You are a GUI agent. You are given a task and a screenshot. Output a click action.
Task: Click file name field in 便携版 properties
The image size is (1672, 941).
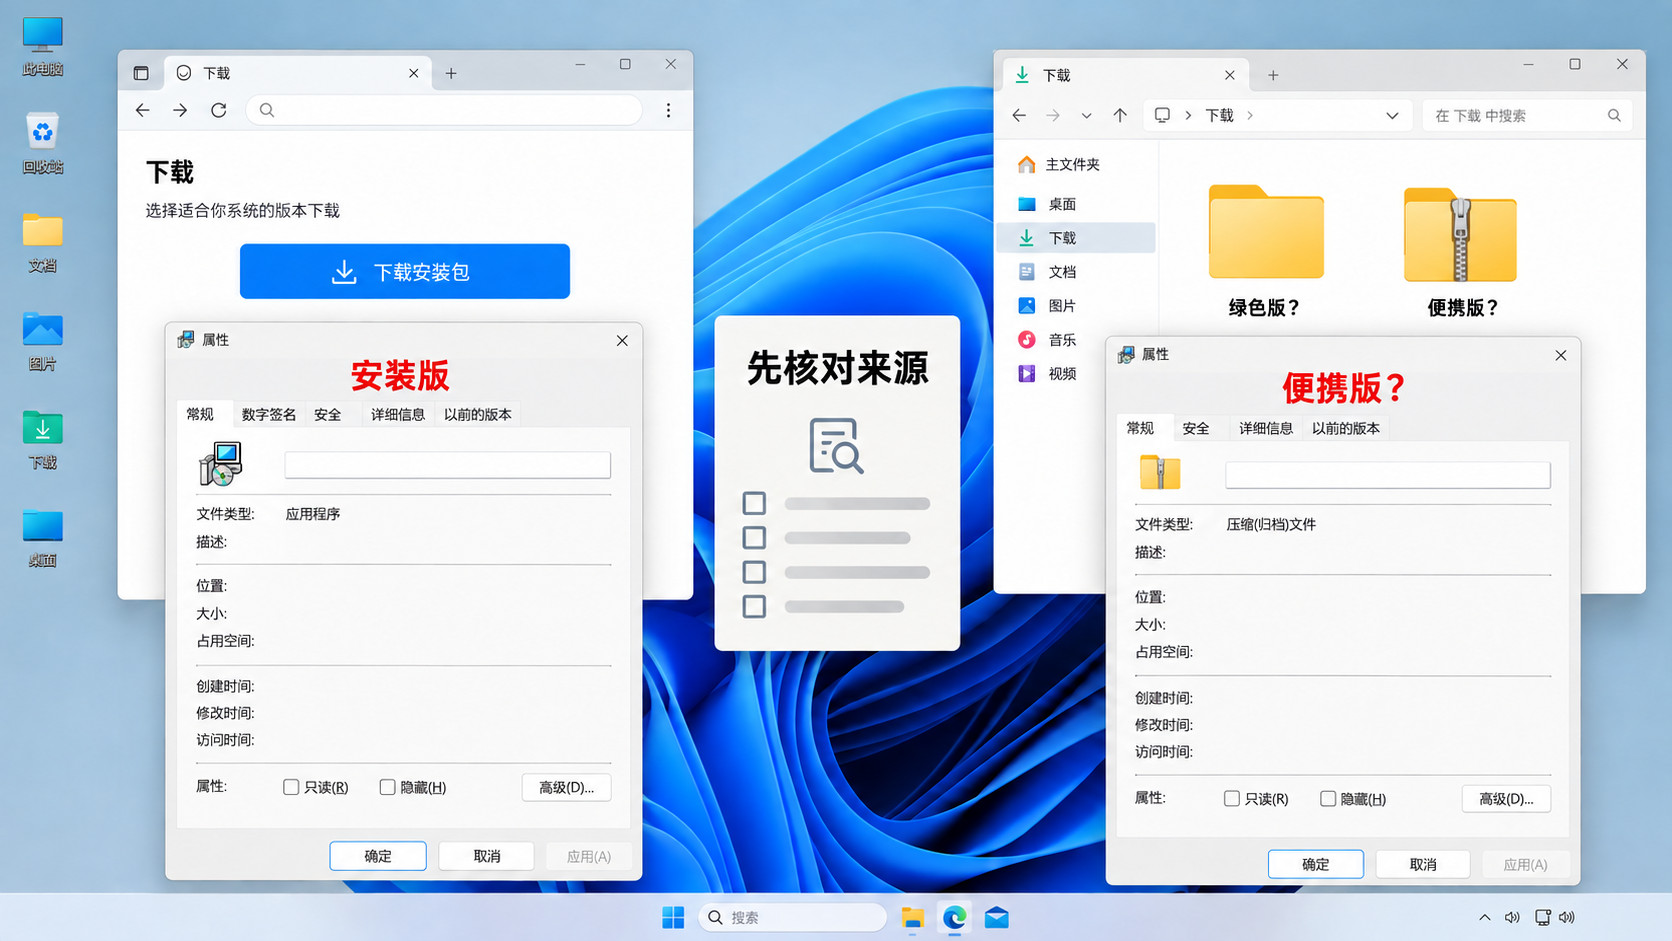pos(1388,475)
